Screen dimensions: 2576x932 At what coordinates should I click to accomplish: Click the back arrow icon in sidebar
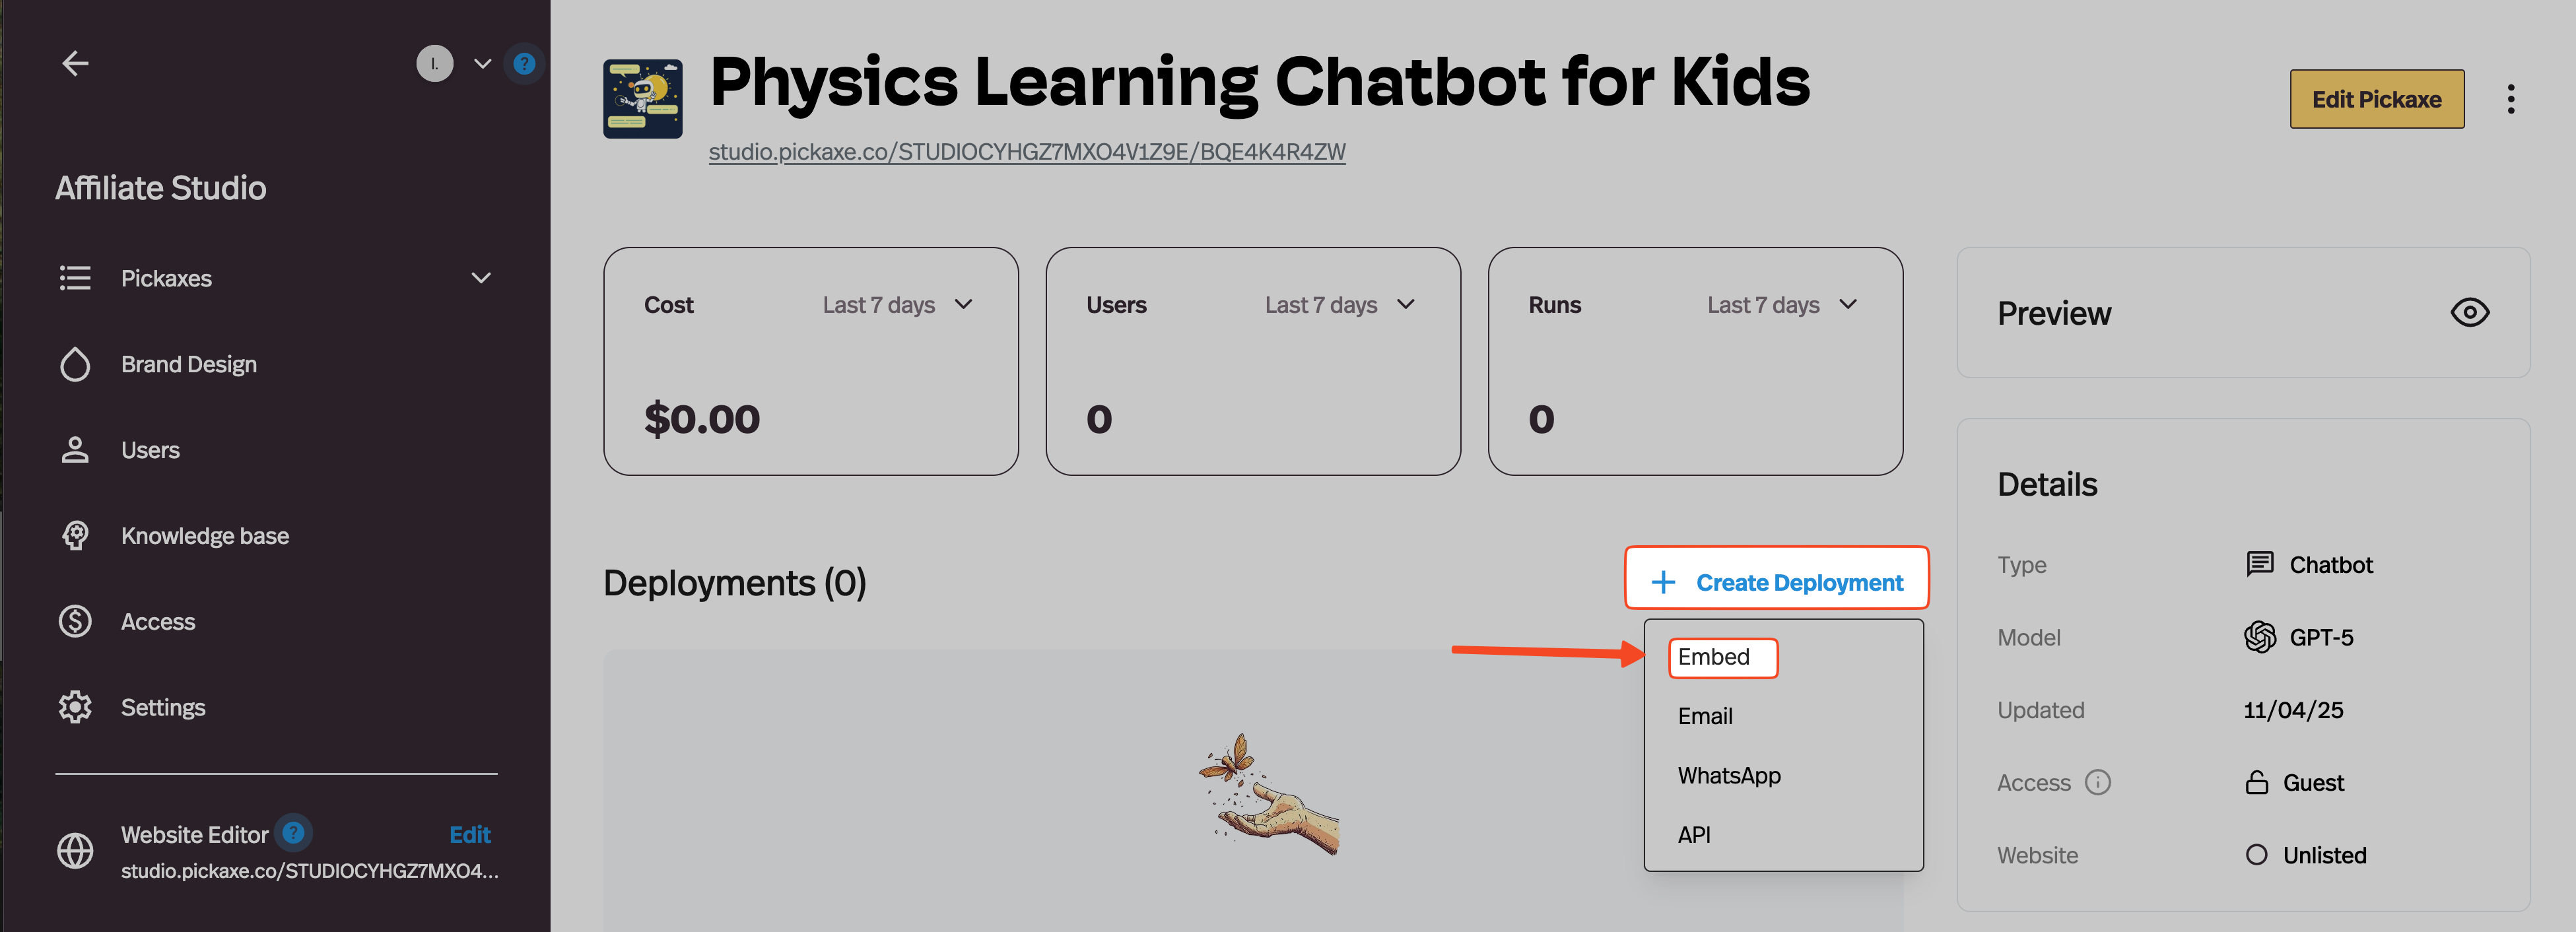(x=75, y=64)
